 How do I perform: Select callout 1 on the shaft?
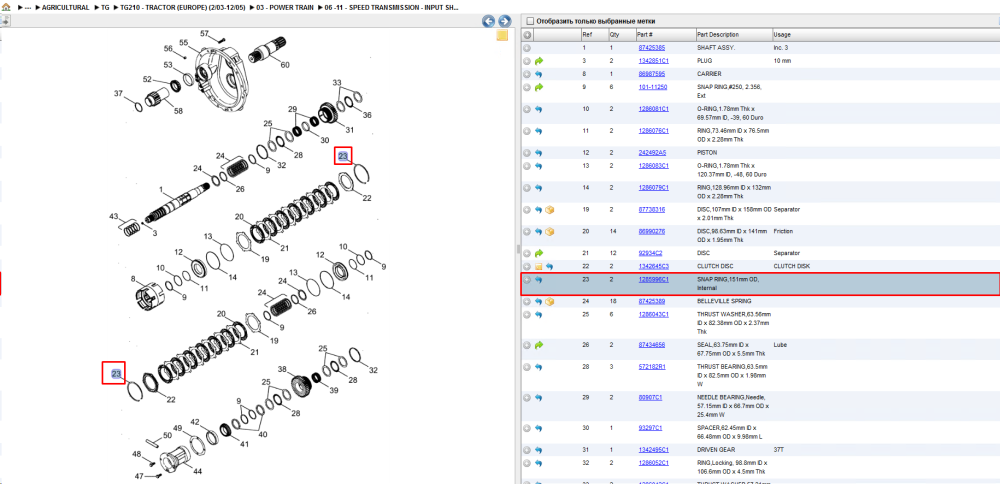161,189
